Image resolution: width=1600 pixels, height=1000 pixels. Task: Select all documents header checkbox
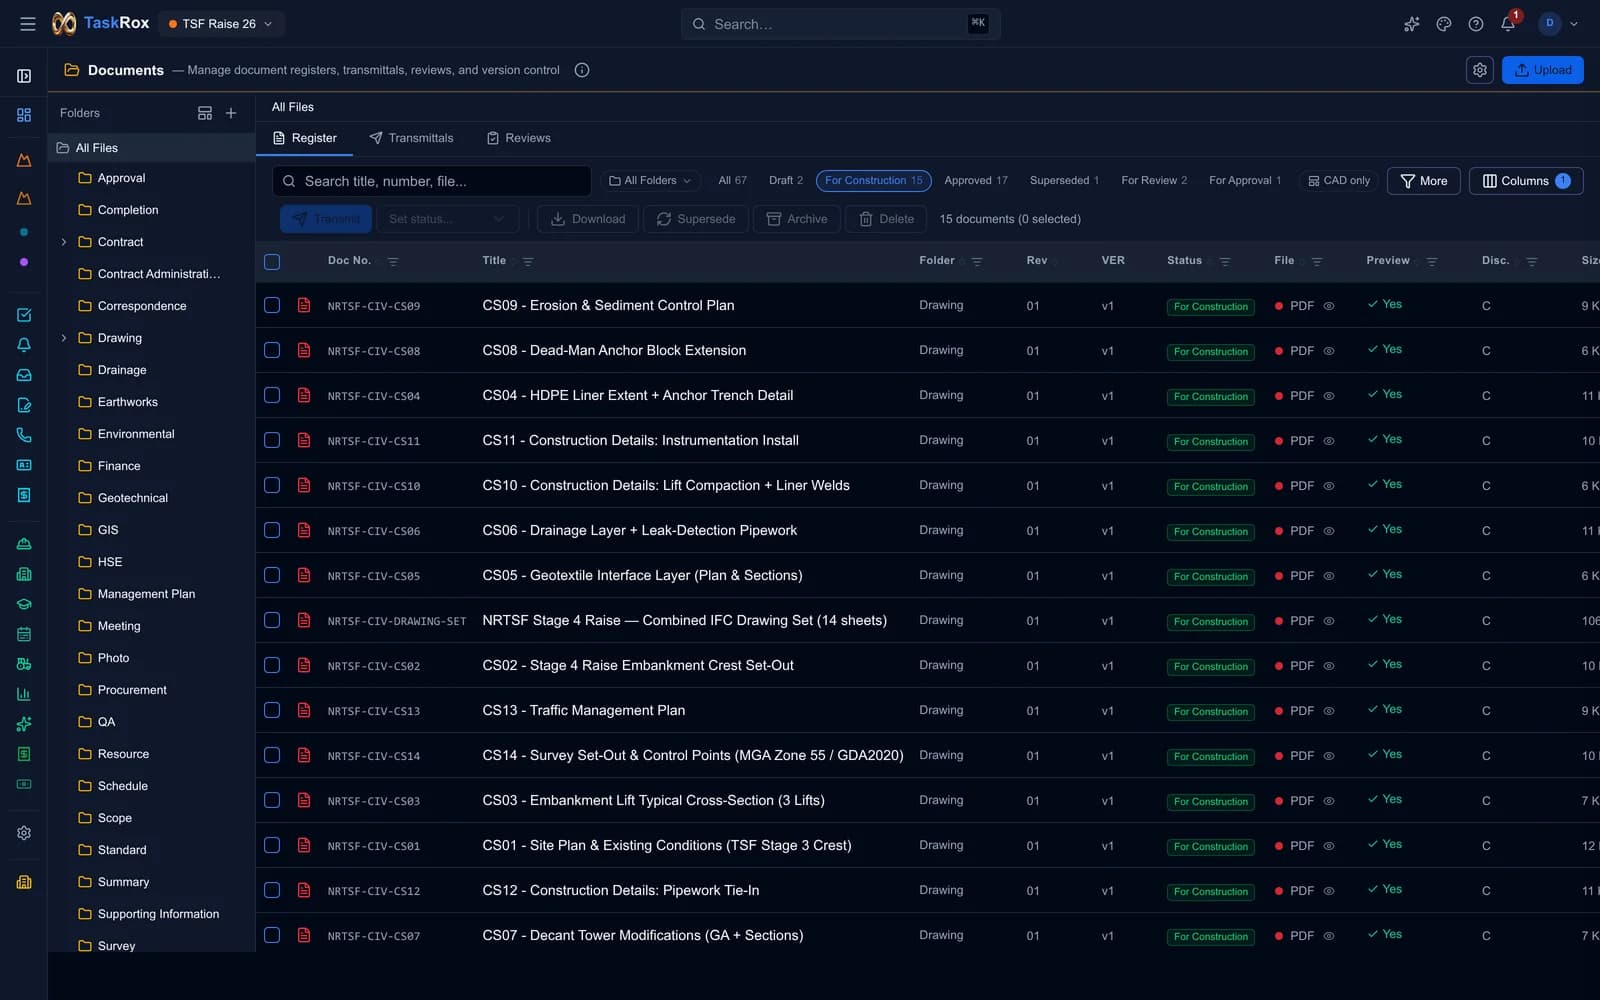pyautogui.click(x=272, y=262)
